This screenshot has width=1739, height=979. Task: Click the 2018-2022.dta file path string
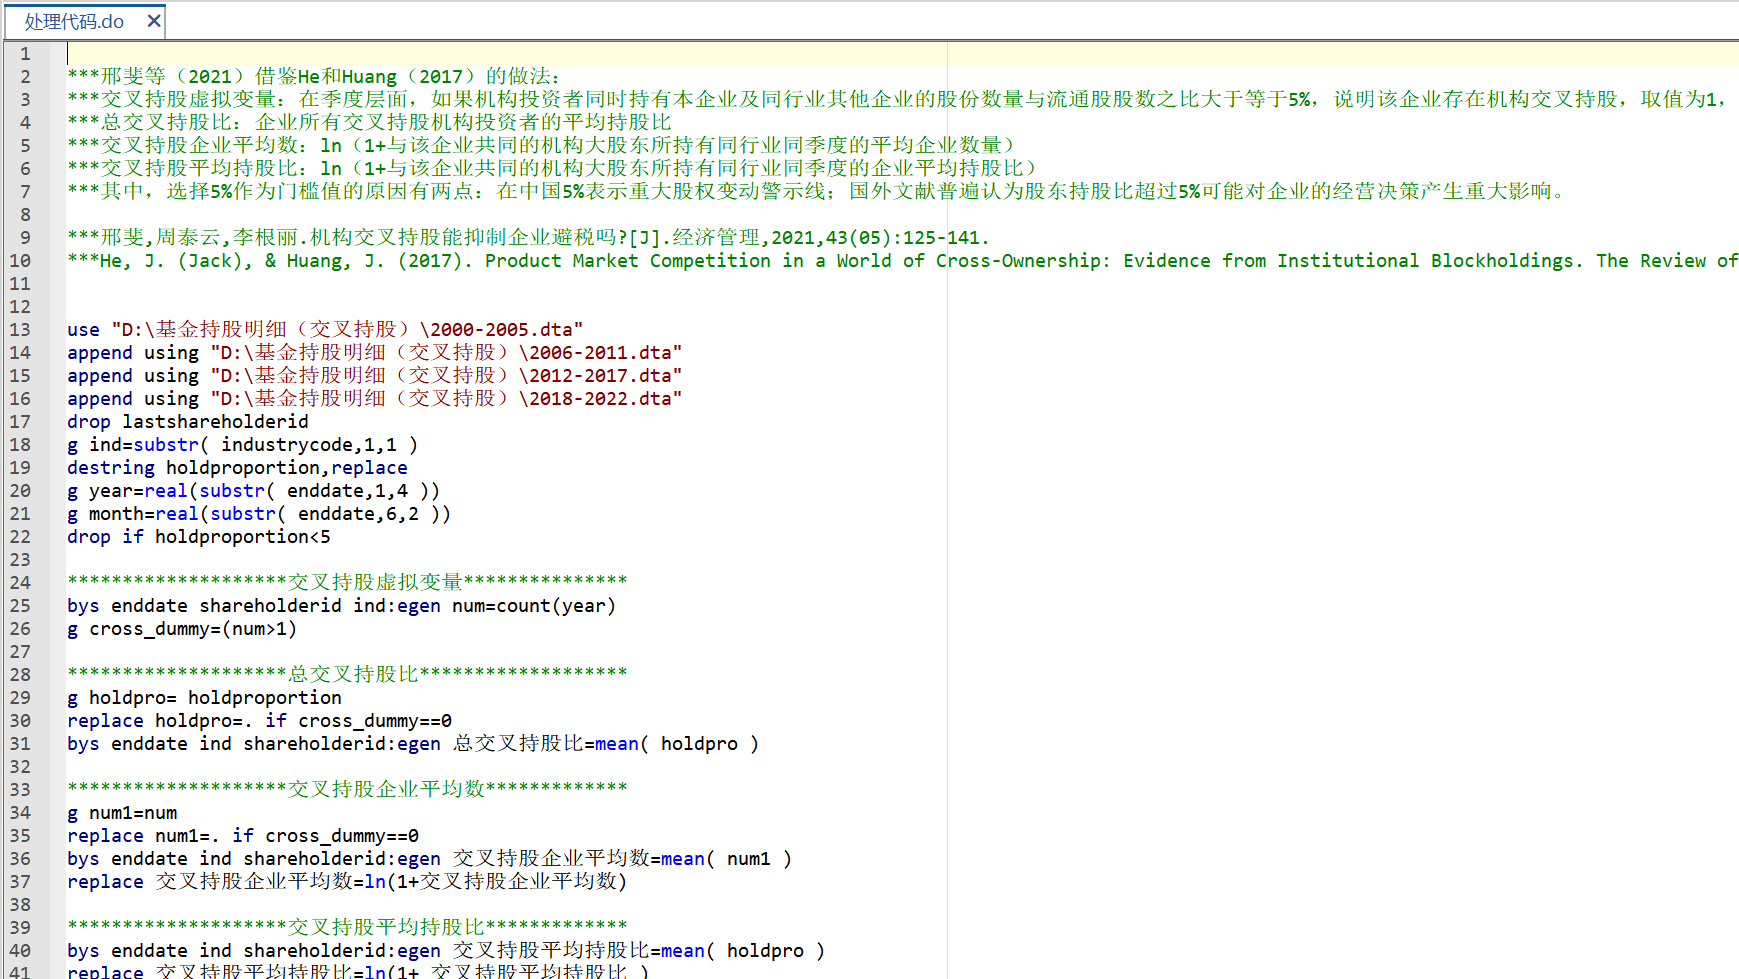coord(446,399)
